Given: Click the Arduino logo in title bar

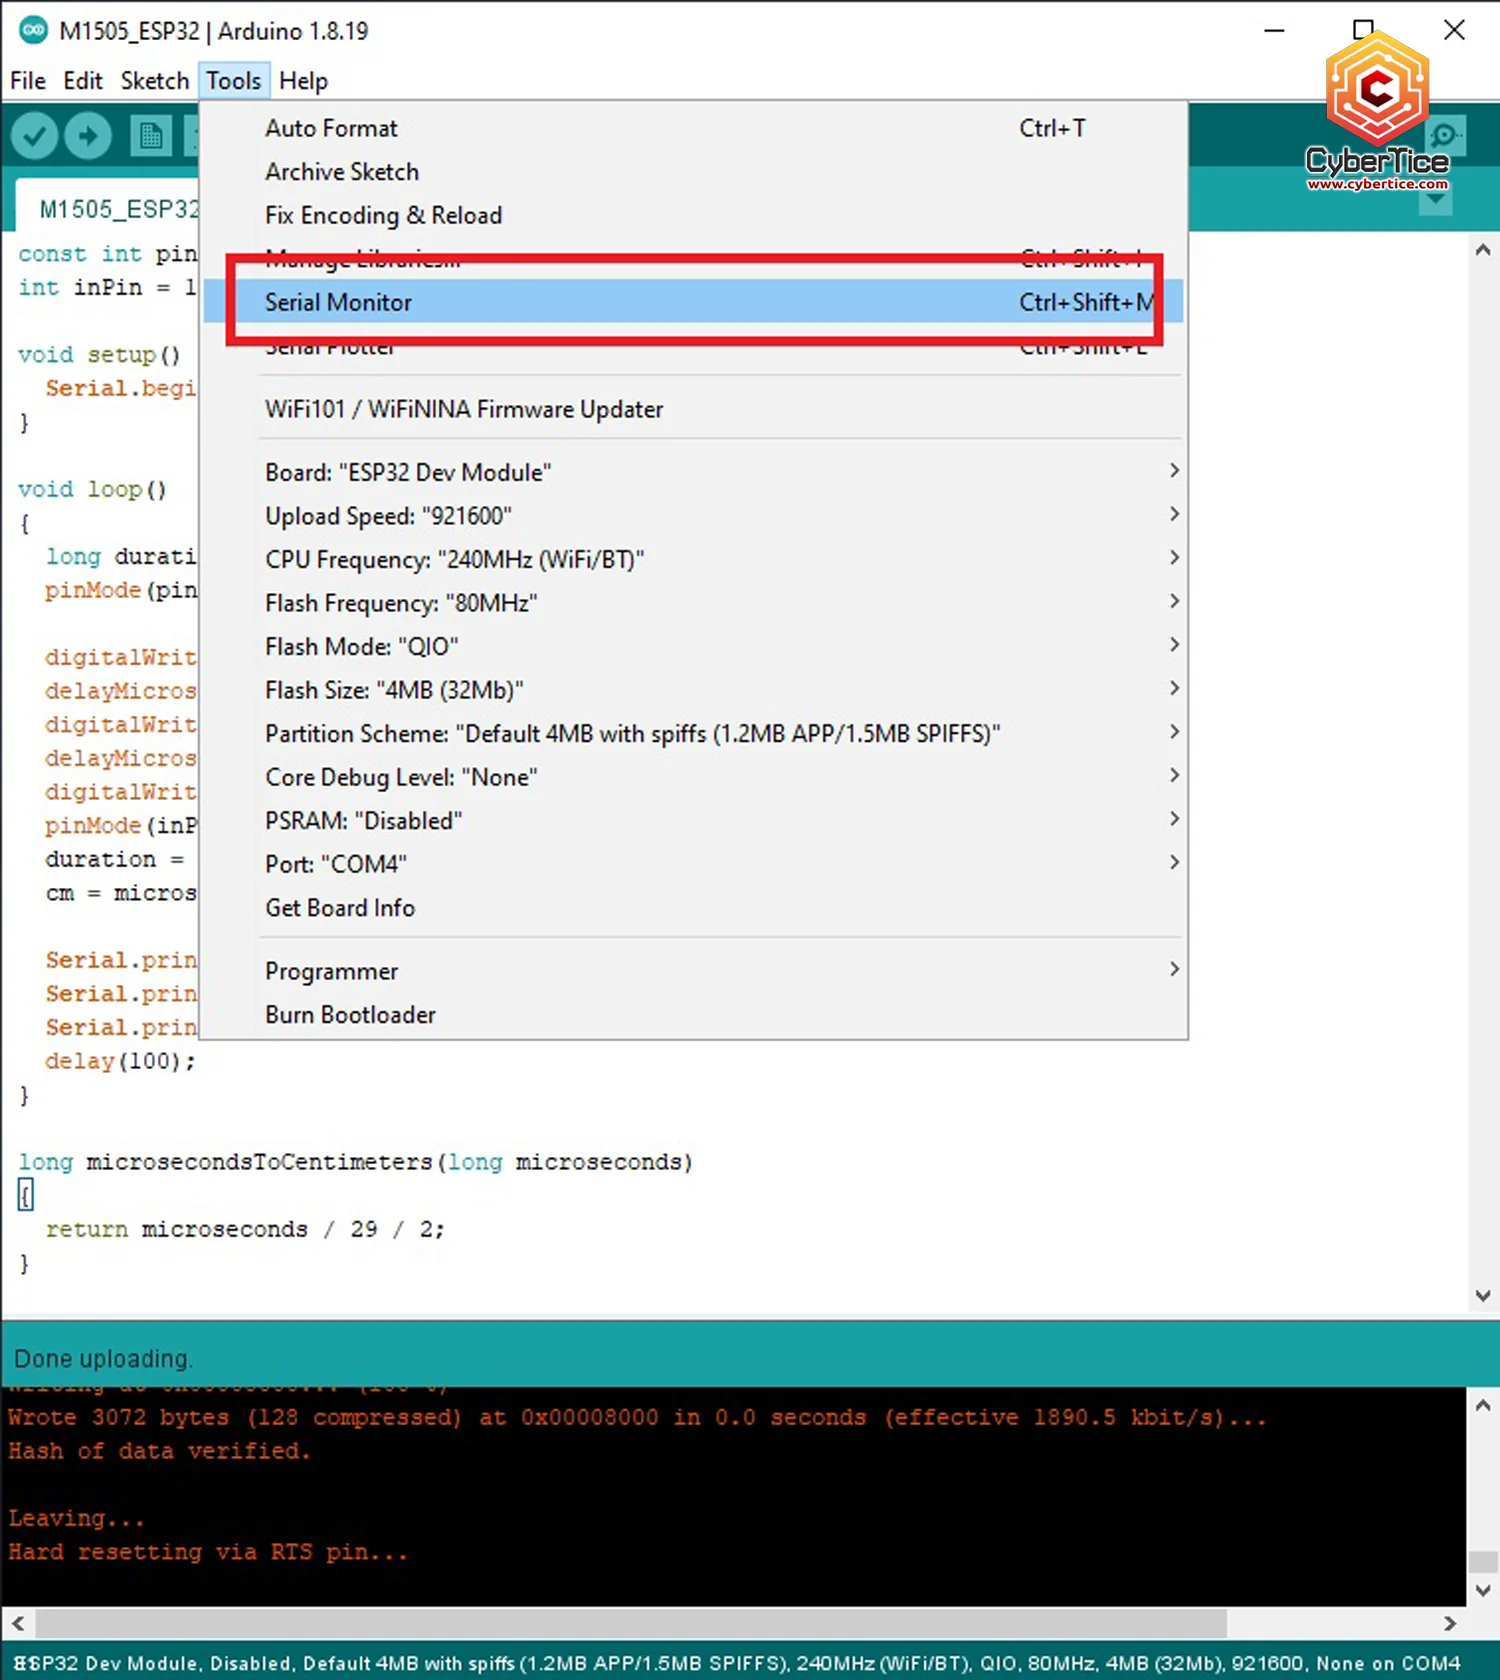Looking at the screenshot, I should [33, 31].
